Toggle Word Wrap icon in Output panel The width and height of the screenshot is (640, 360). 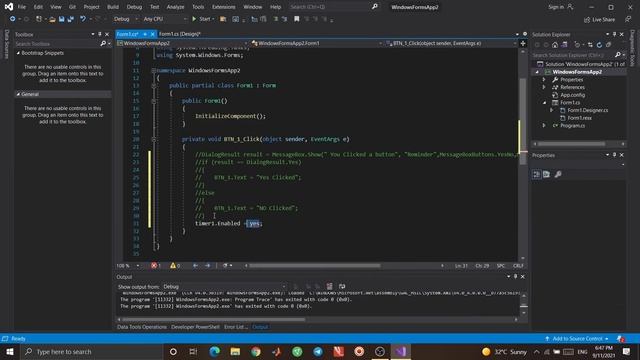click(x=342, y=287)
